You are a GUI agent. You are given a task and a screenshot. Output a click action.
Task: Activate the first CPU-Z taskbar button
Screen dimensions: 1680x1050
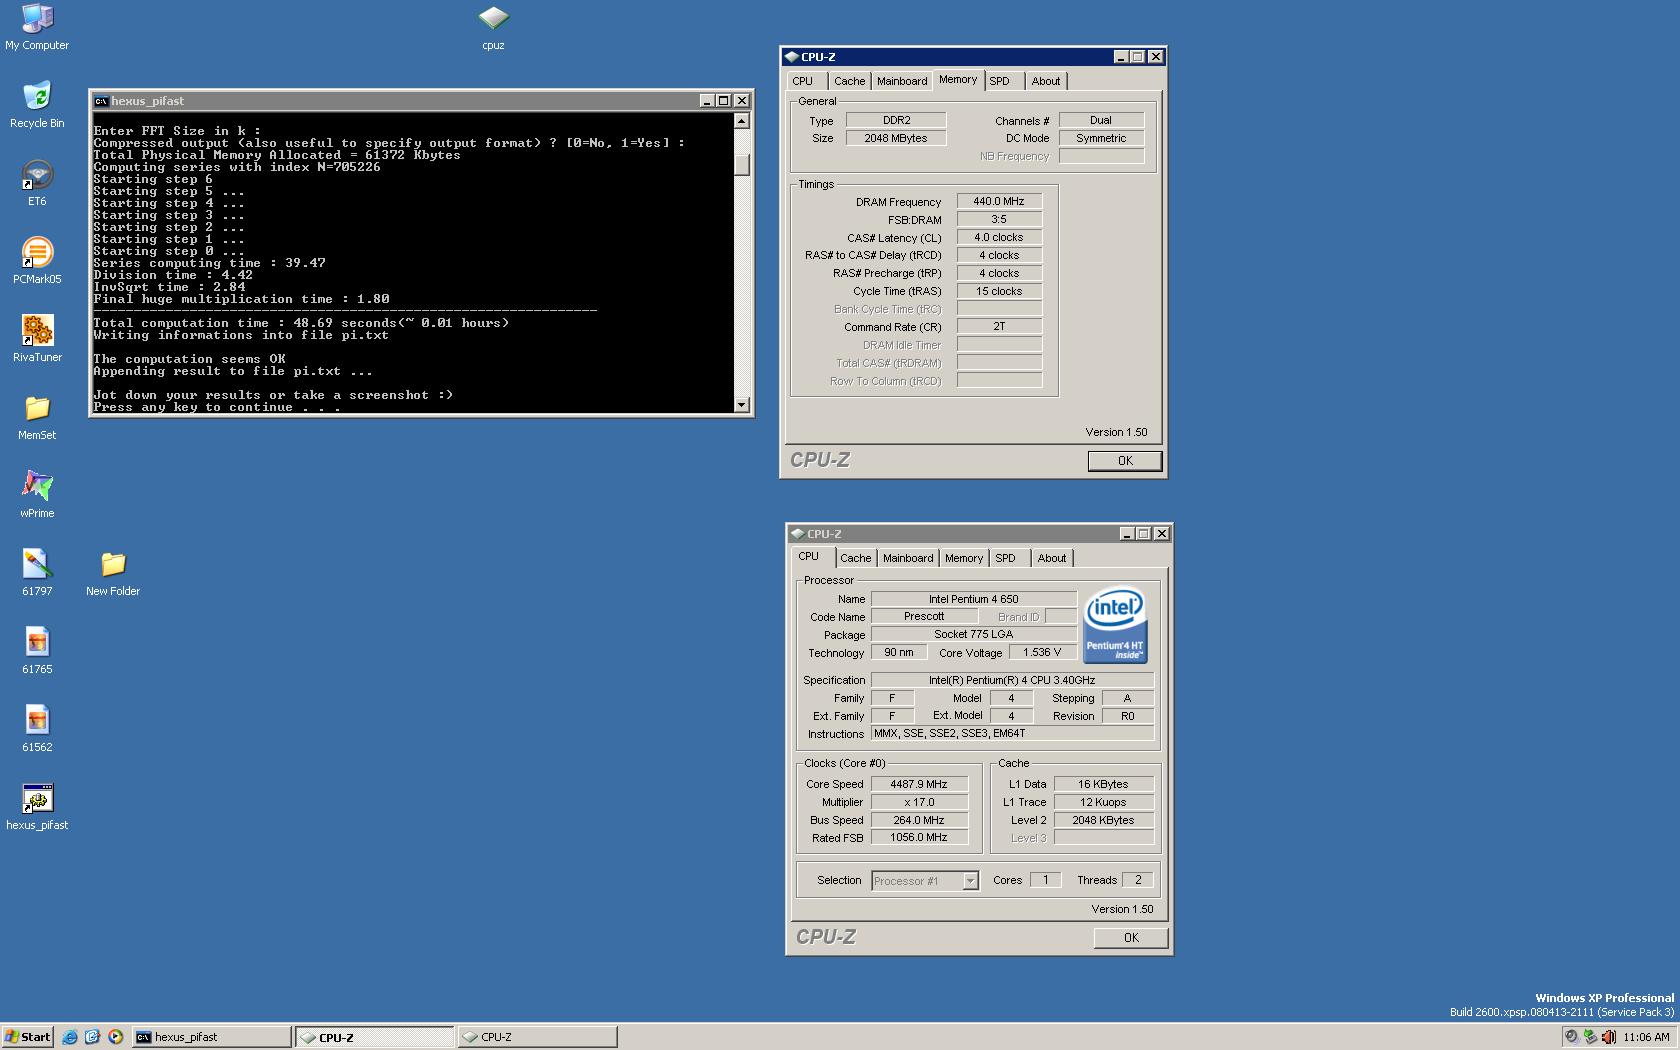[x=374, y=1037]
